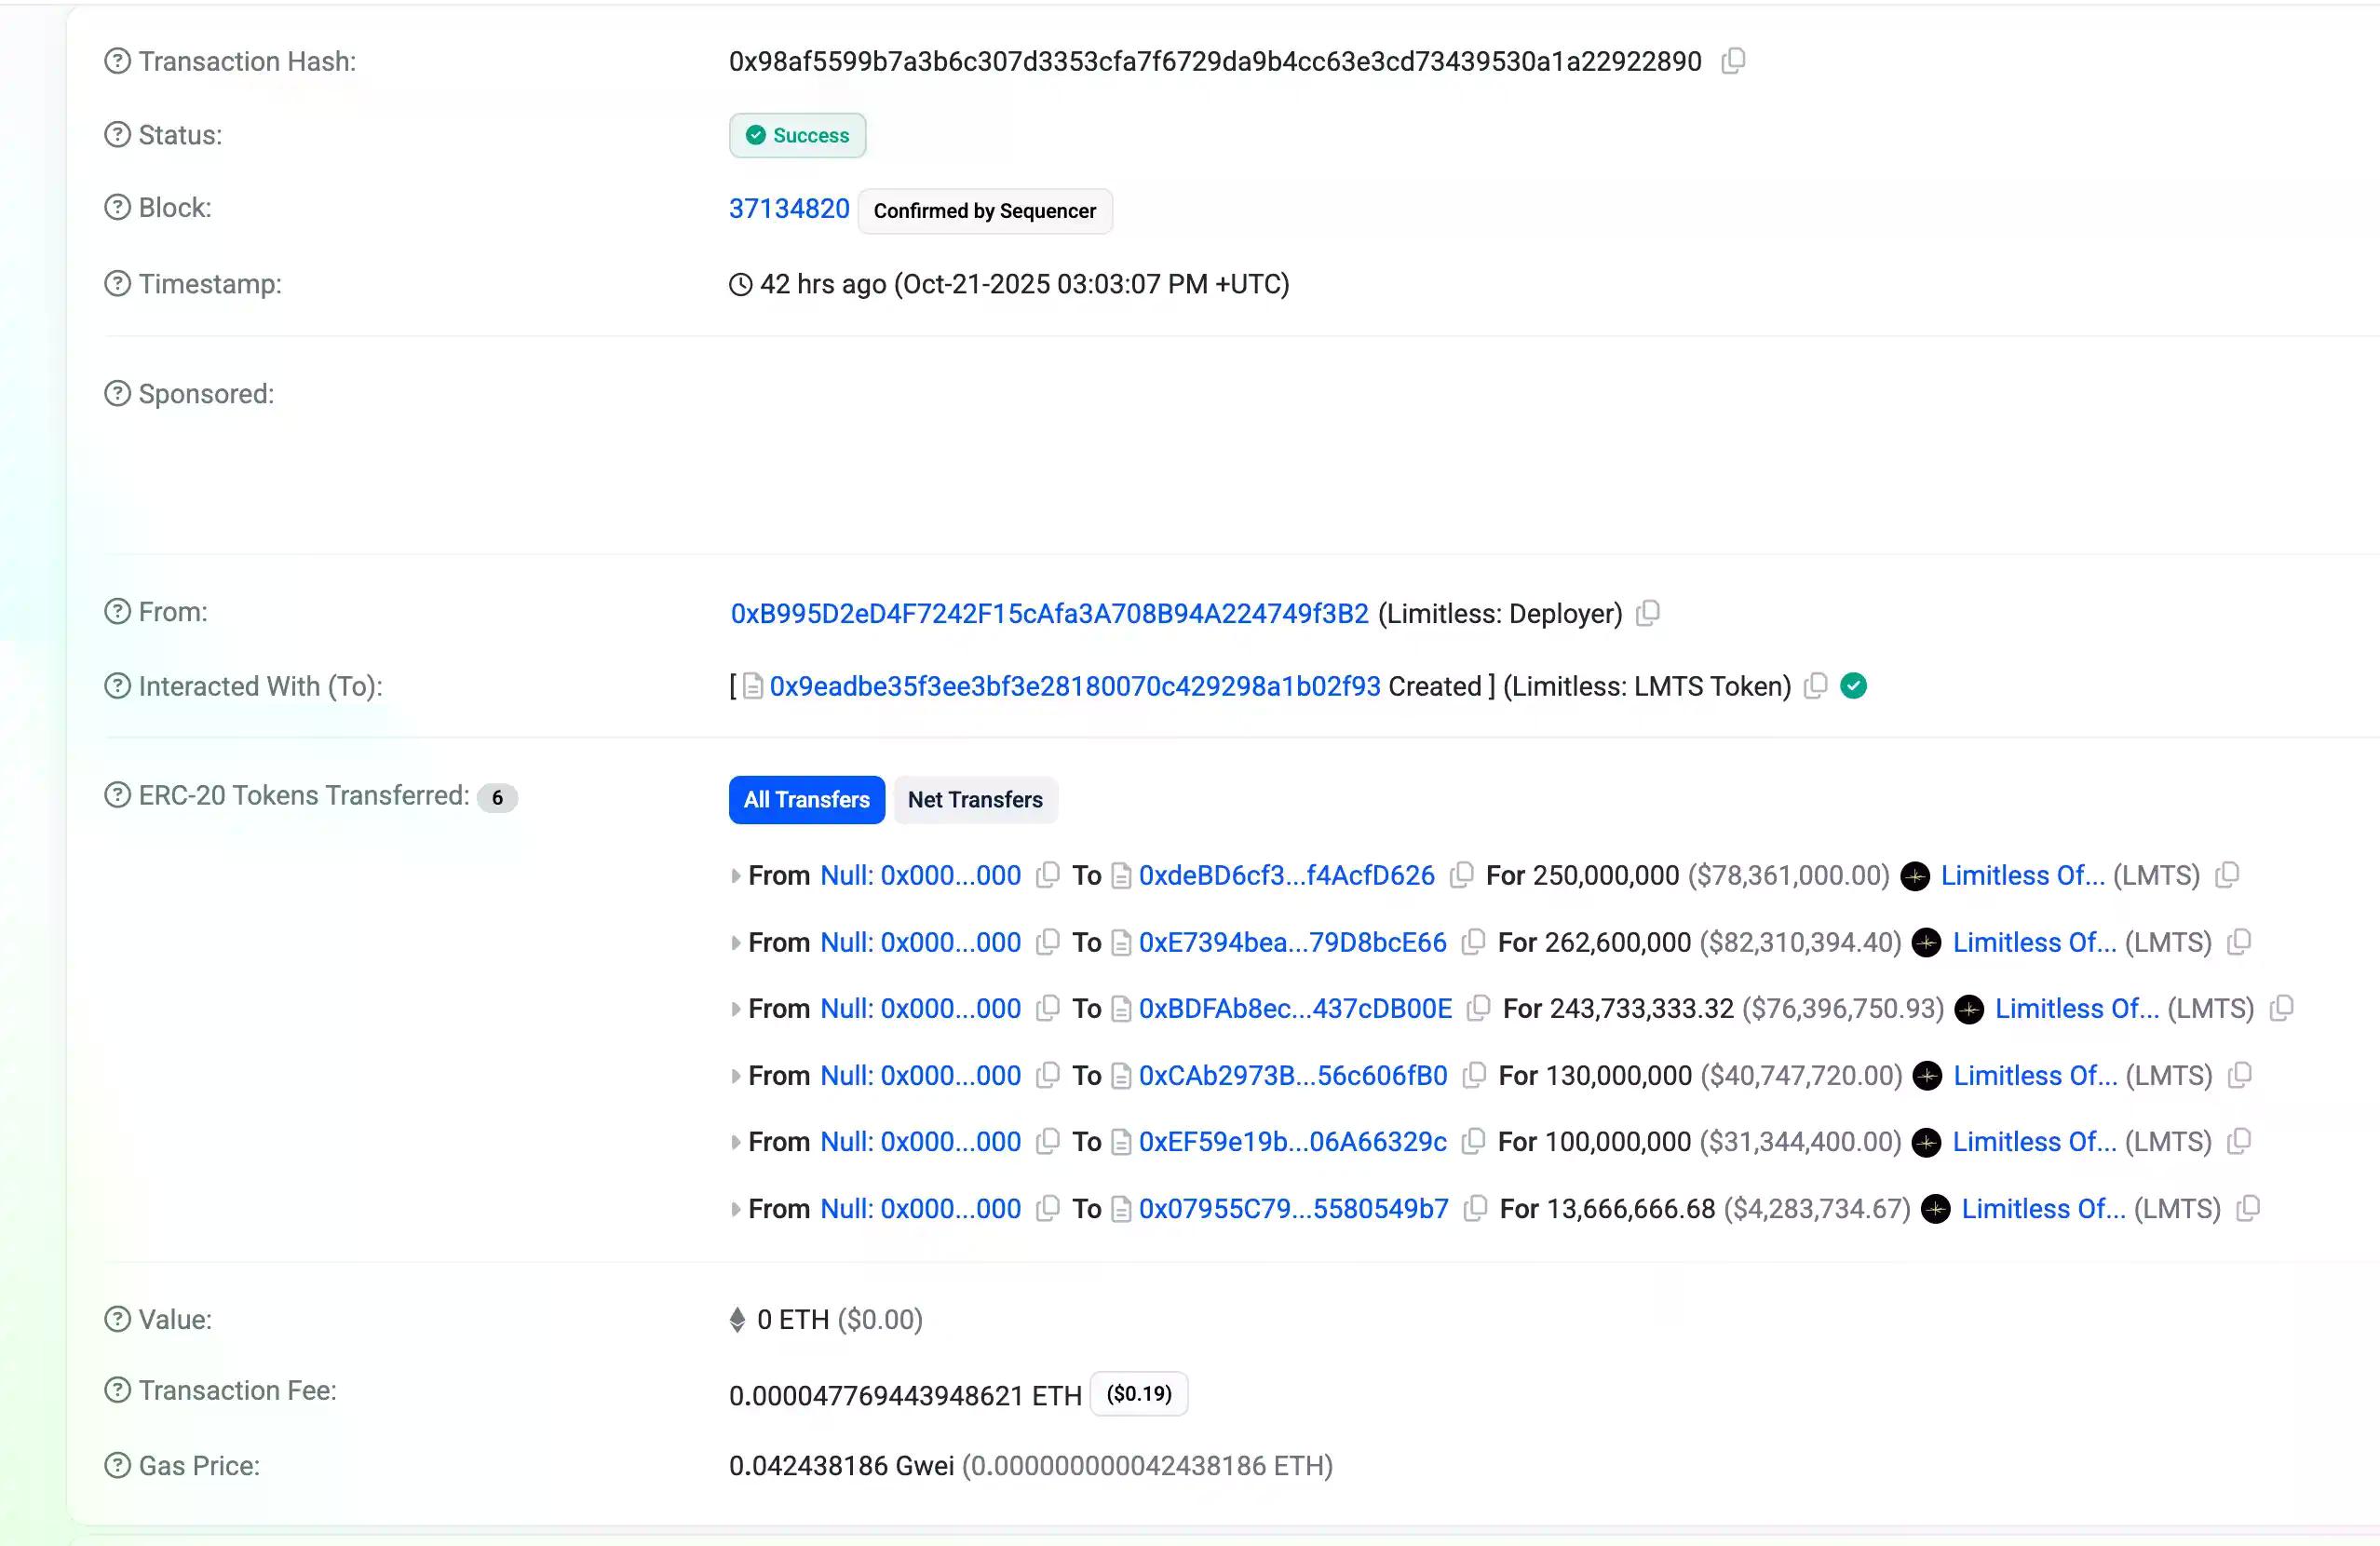
Task: Copy the LMTS token address in last transfer row
Action: [2247, 1208]
